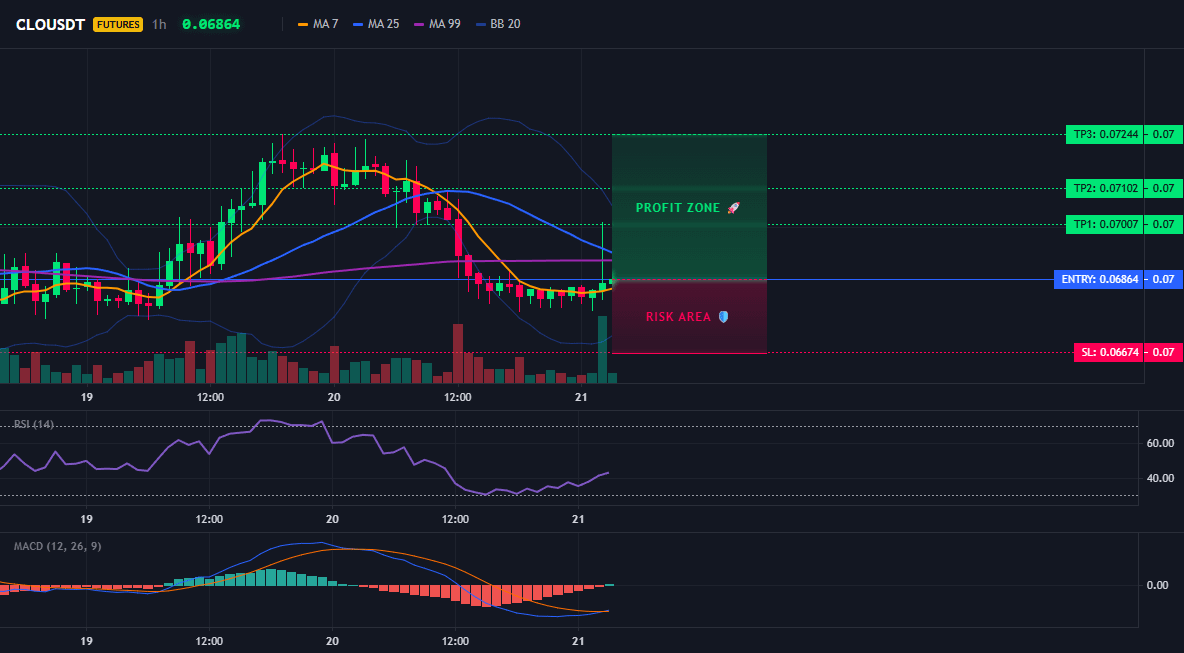This screenshot has width=1184, height=653.
Task: Click the purple MA 99 color swatch
Action: [x=420, y=24]
